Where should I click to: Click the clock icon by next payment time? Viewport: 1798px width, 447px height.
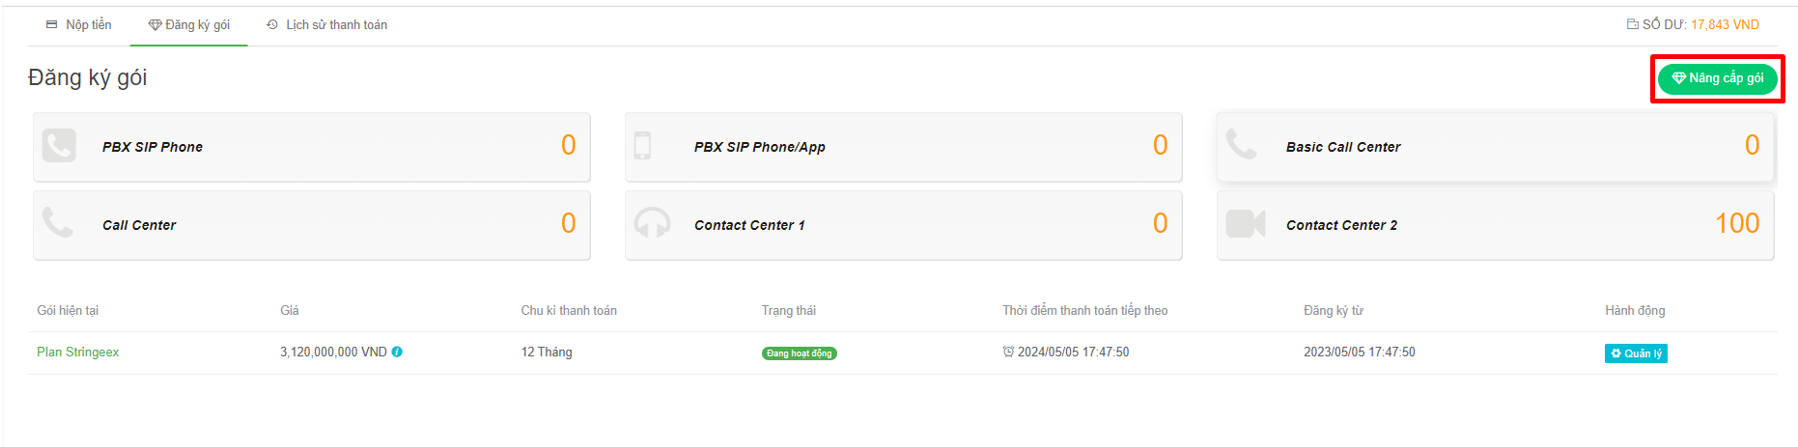pyautogui.click(x=1008, y=352)
